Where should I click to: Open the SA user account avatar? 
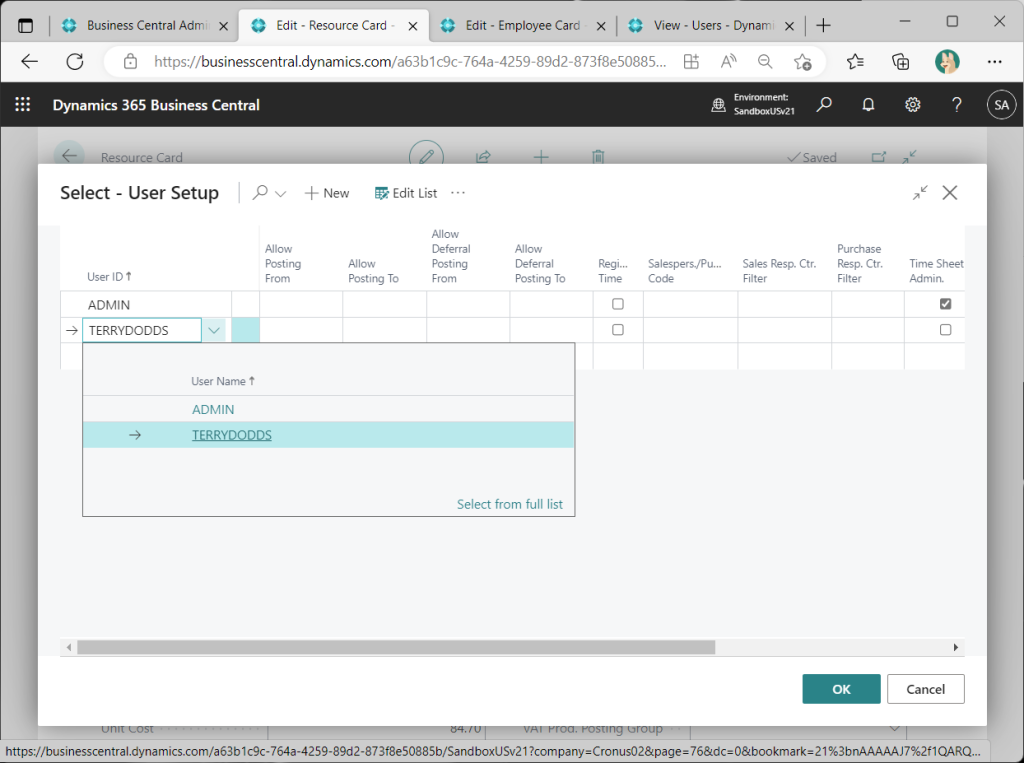(1001, 105)
